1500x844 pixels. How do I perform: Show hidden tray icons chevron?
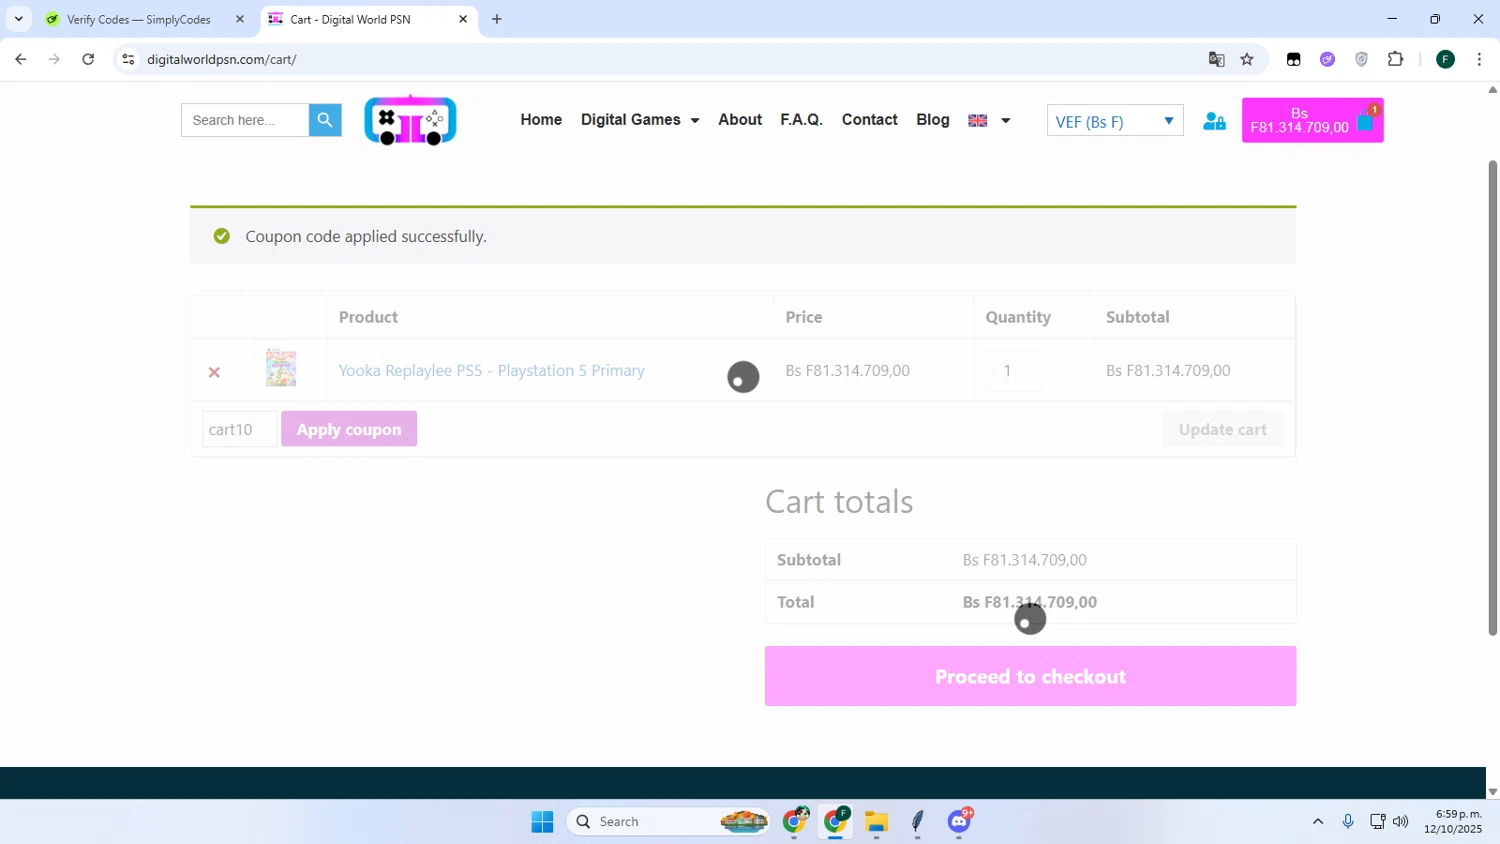pyautogui.click(x=1318, y=822)
